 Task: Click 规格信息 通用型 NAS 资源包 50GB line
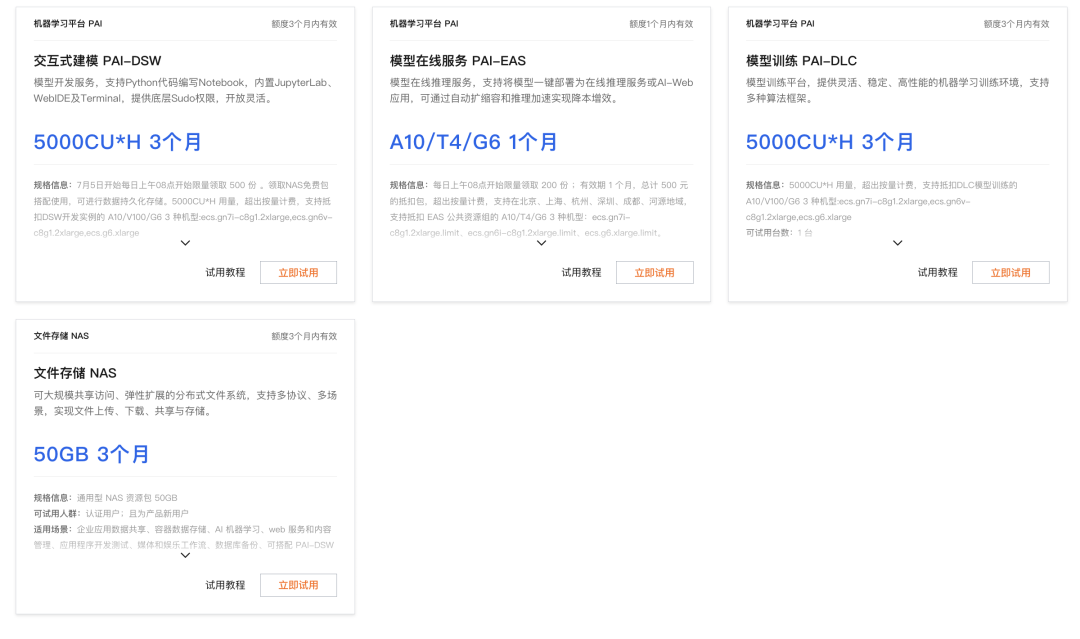point(105,498)
